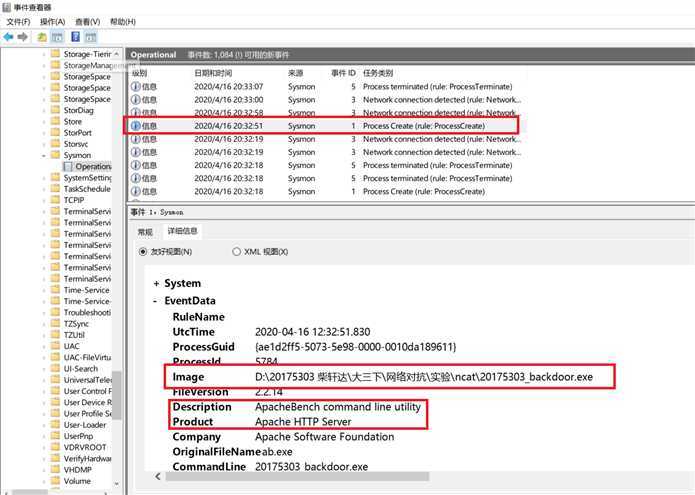Select the 友好视图(N) radio button
The image size is (695, 495).
tap(143, 252)
